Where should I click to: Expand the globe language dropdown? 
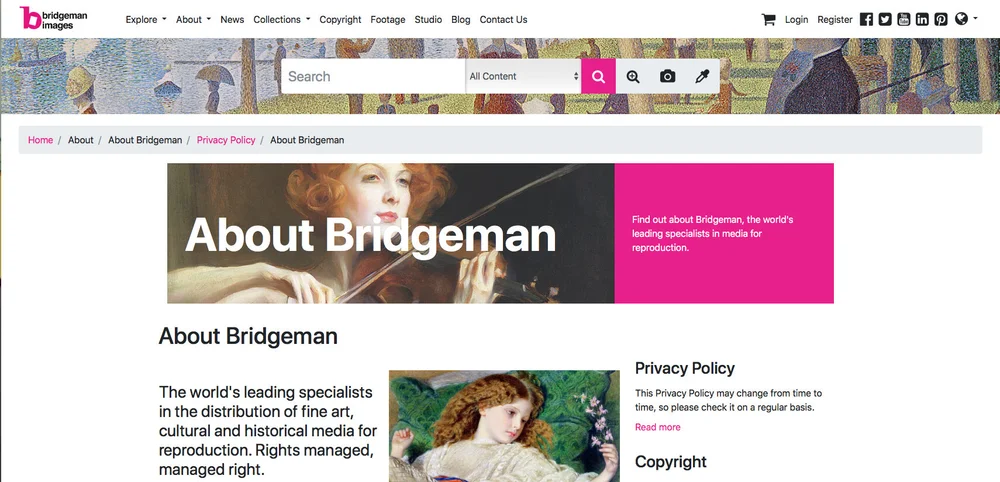tap(966, 19)
